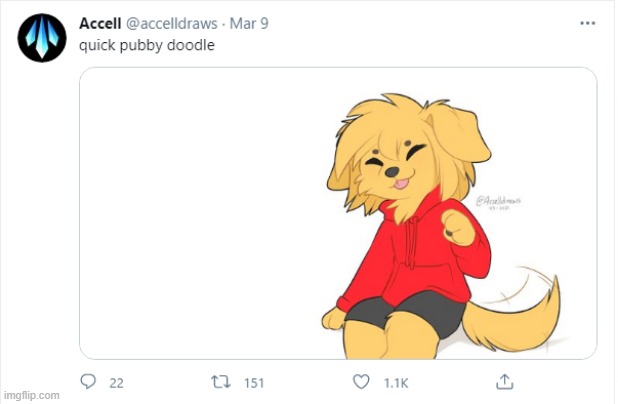This screenshot has height=404, width=618.
Task: Click the Accell display name
Action: pyautogui.click(x=100, y=23)
